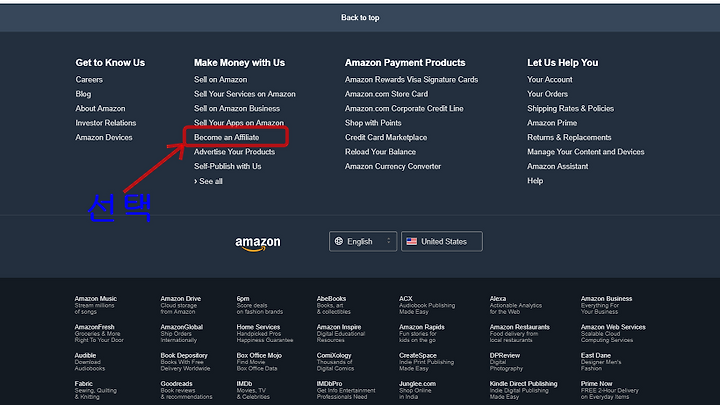Click Become an Affiliate link
Image resolution: width=720 pixels, height=405 pixels.
click(x=226, y=137)
